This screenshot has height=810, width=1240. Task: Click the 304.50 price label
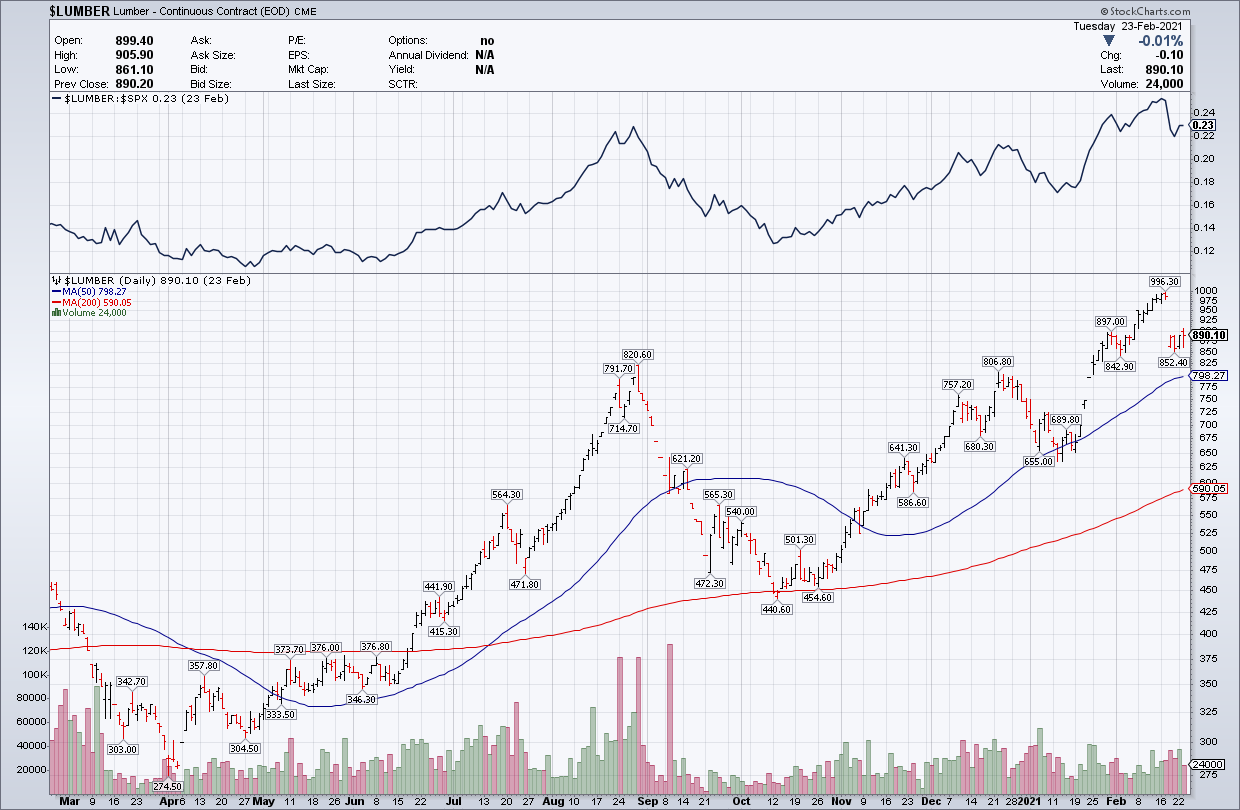[x=244, y=748]
